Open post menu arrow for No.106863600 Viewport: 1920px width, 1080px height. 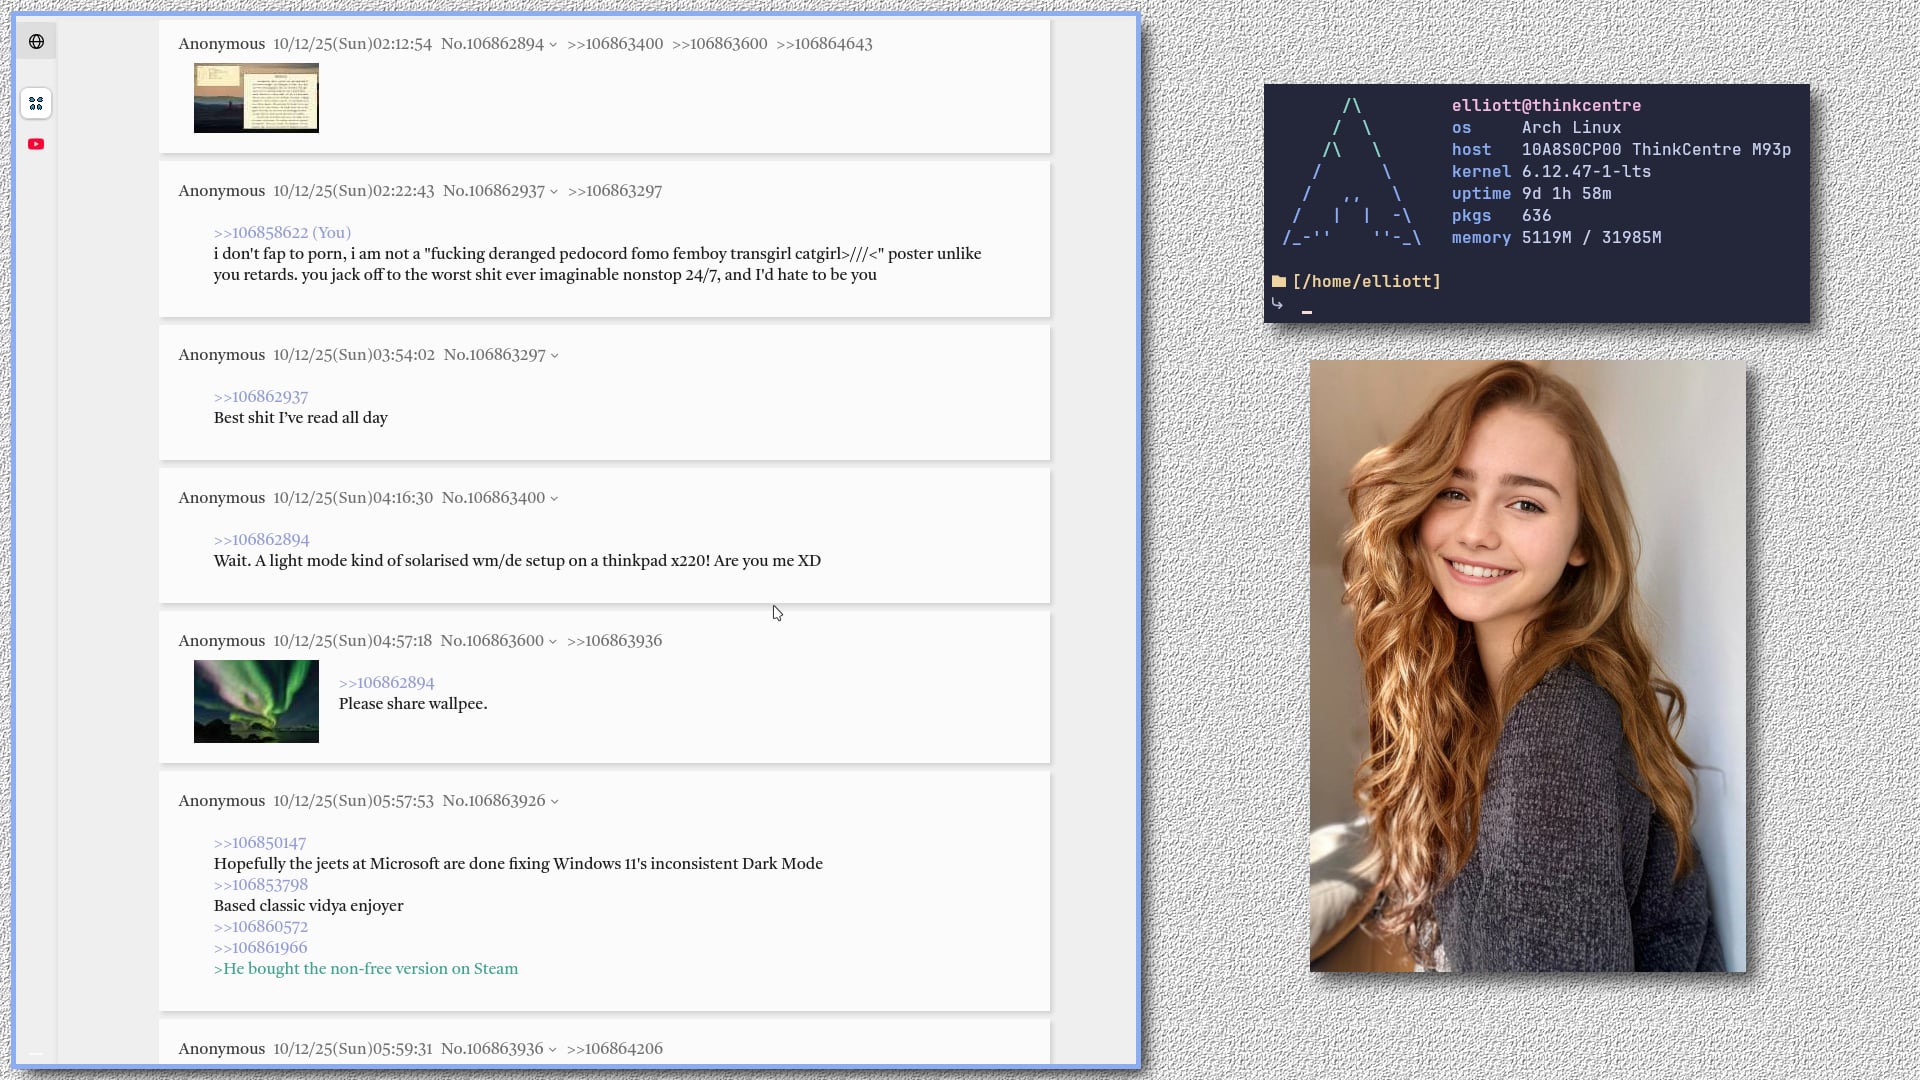[553, 642]
